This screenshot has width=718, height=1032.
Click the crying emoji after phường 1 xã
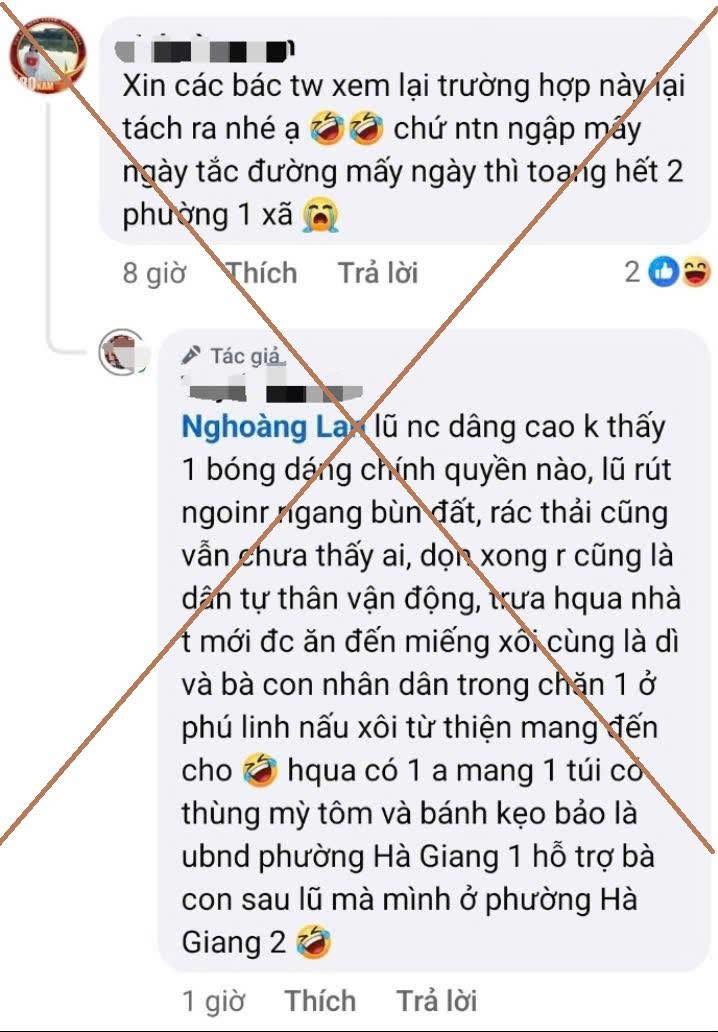coord(321,215)
